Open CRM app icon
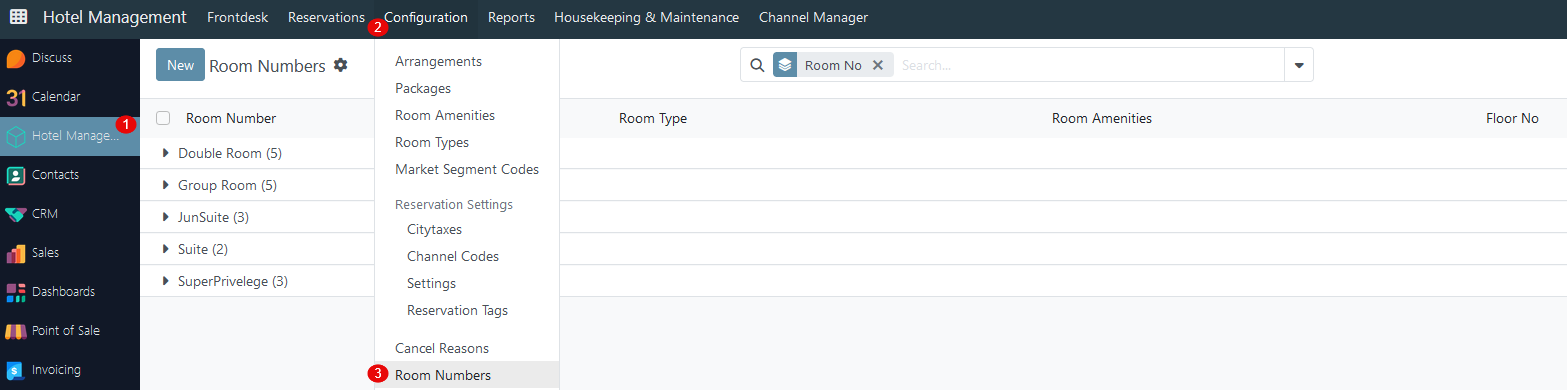 tap(16, 214)
